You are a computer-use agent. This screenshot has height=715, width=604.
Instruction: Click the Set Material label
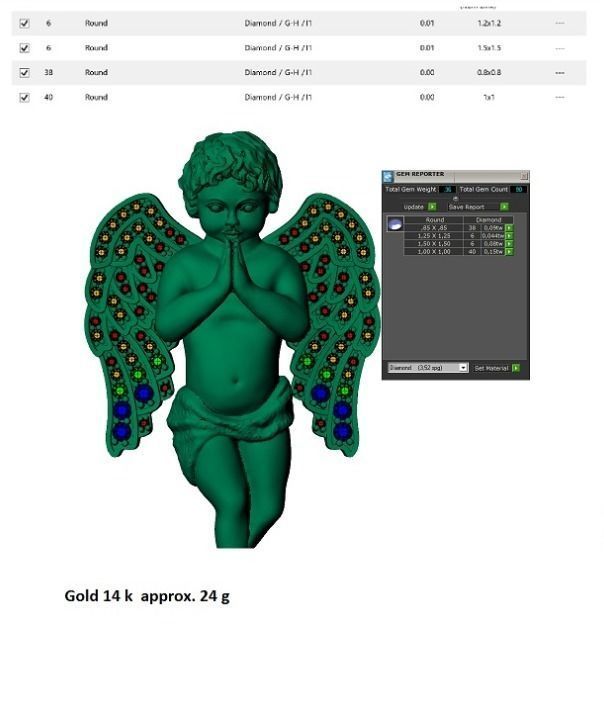click(491, 368)
